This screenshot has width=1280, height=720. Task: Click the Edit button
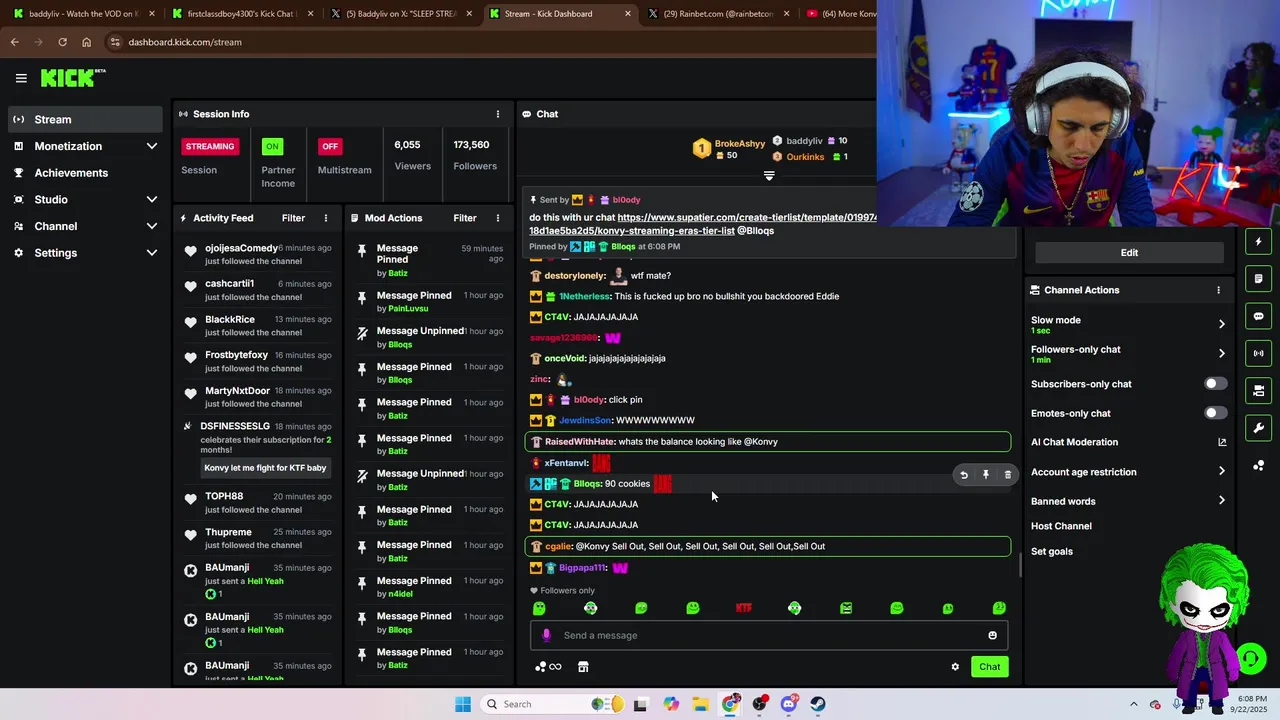[x=1129, y=253]
